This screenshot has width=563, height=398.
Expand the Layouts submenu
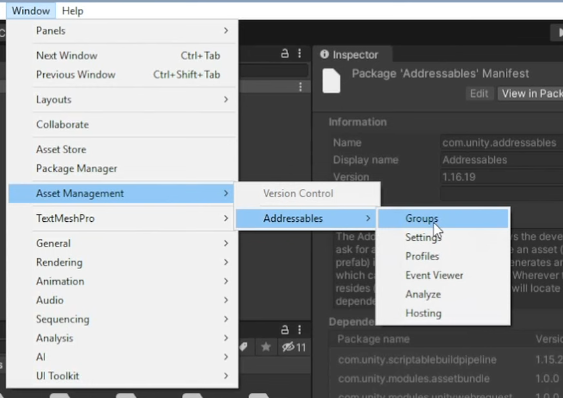(122, 100)
